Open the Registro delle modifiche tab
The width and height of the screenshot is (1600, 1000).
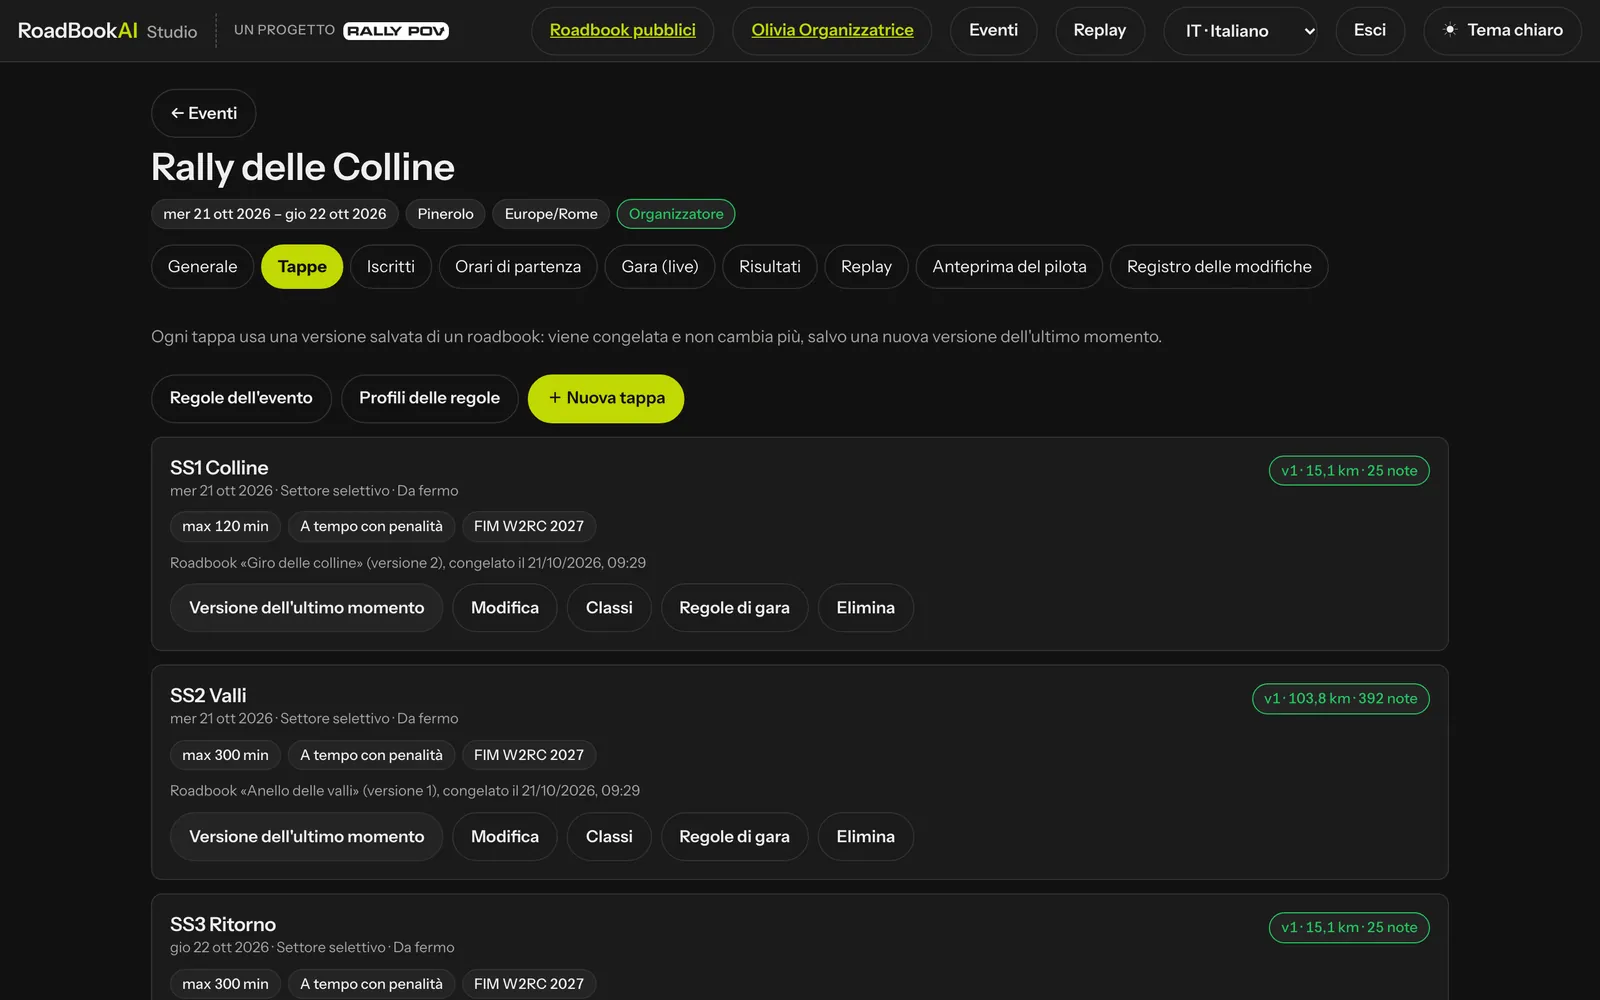click(x=1219, y=267)
